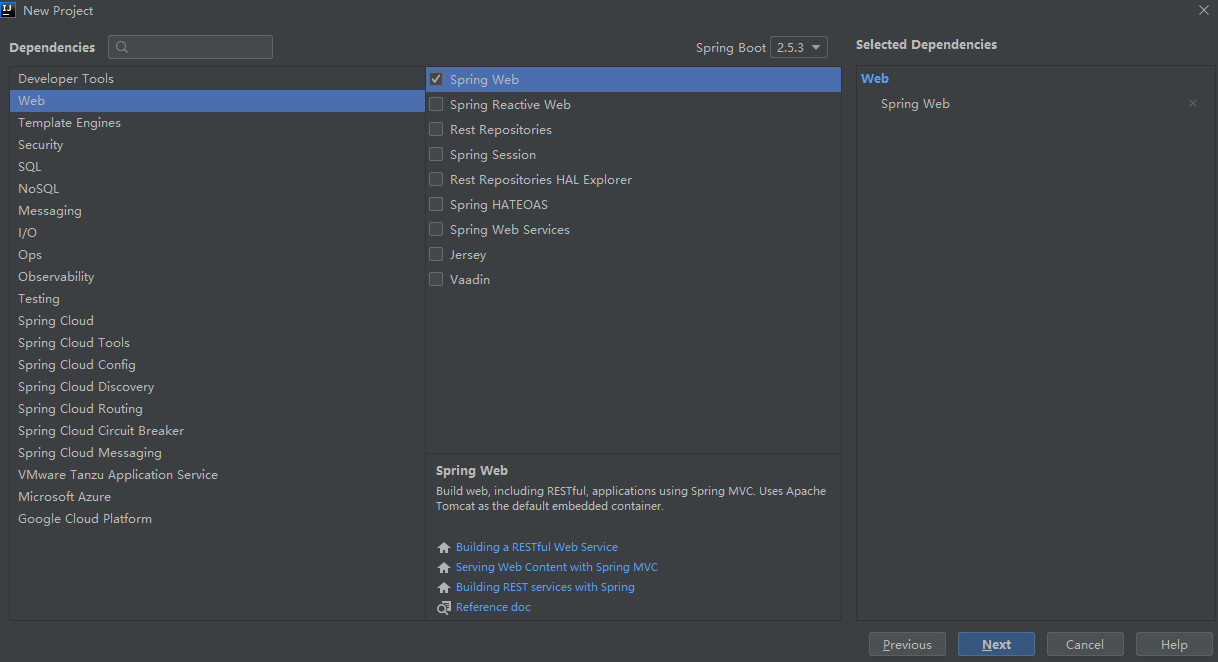Image resolution: width=1218 pixels, height=662 pixels.
Task: Select the Testing category
Action: point(217,299)
